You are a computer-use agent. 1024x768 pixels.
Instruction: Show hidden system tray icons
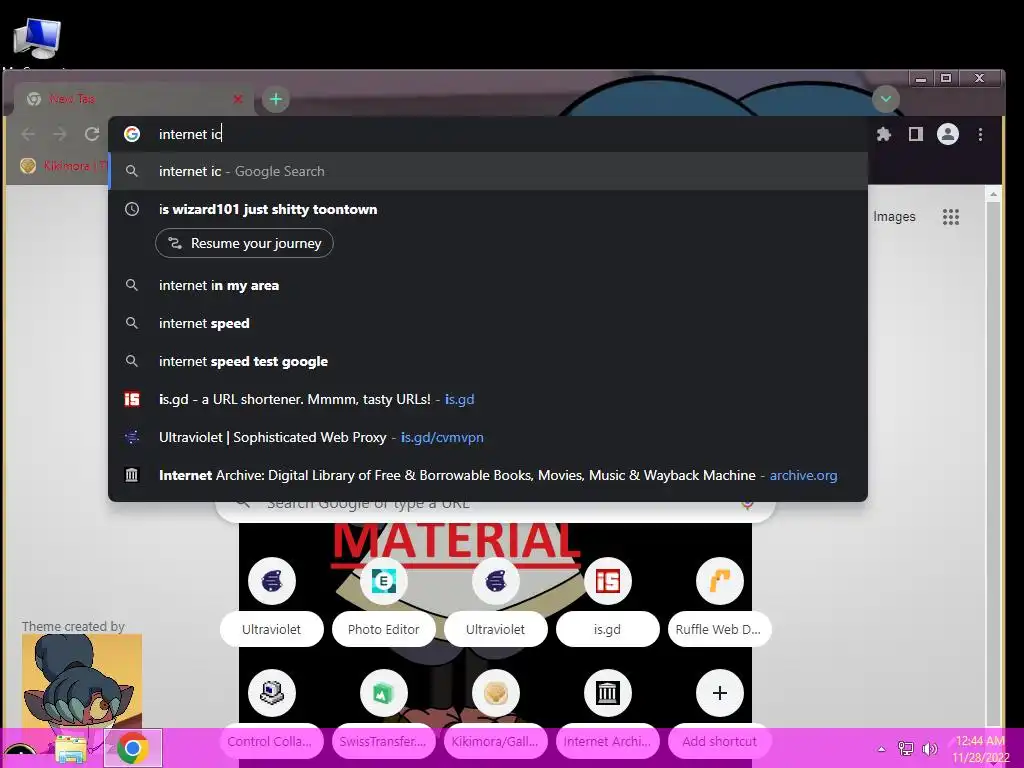(x=882, y=749)
